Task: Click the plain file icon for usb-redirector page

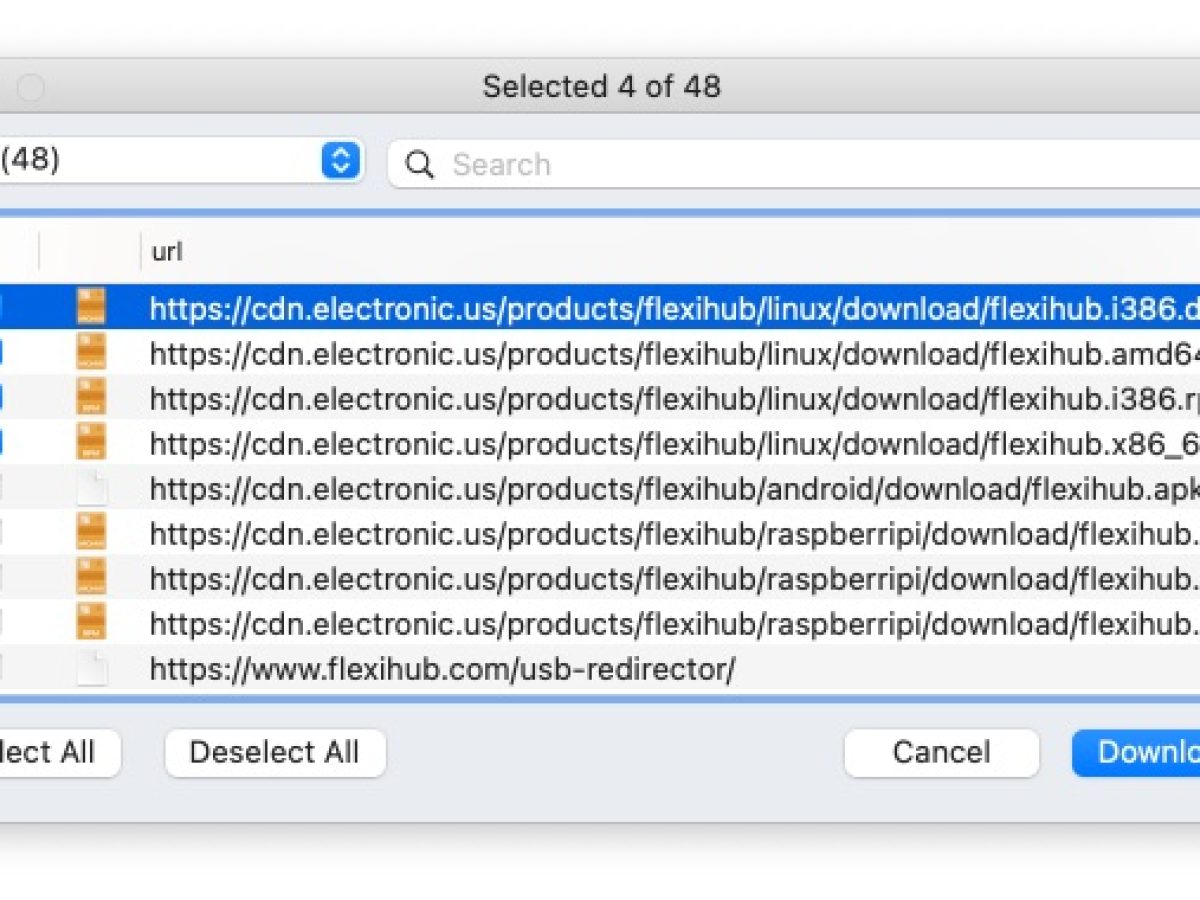Action: coord(93,668)
